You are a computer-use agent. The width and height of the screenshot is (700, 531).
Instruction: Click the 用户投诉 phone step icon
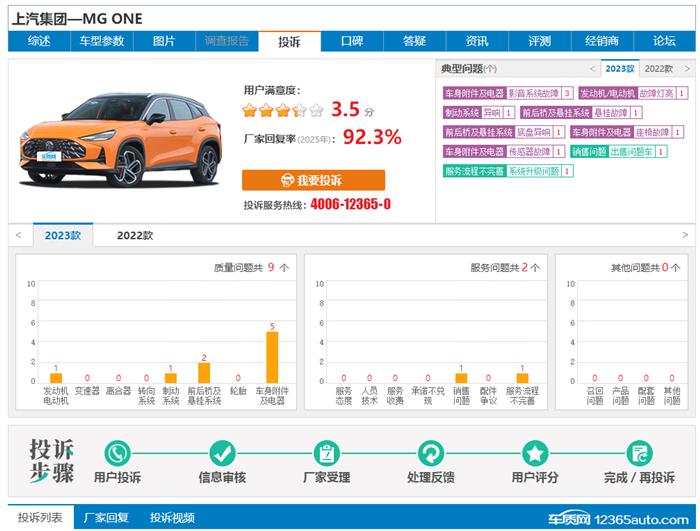coord(117,453)
